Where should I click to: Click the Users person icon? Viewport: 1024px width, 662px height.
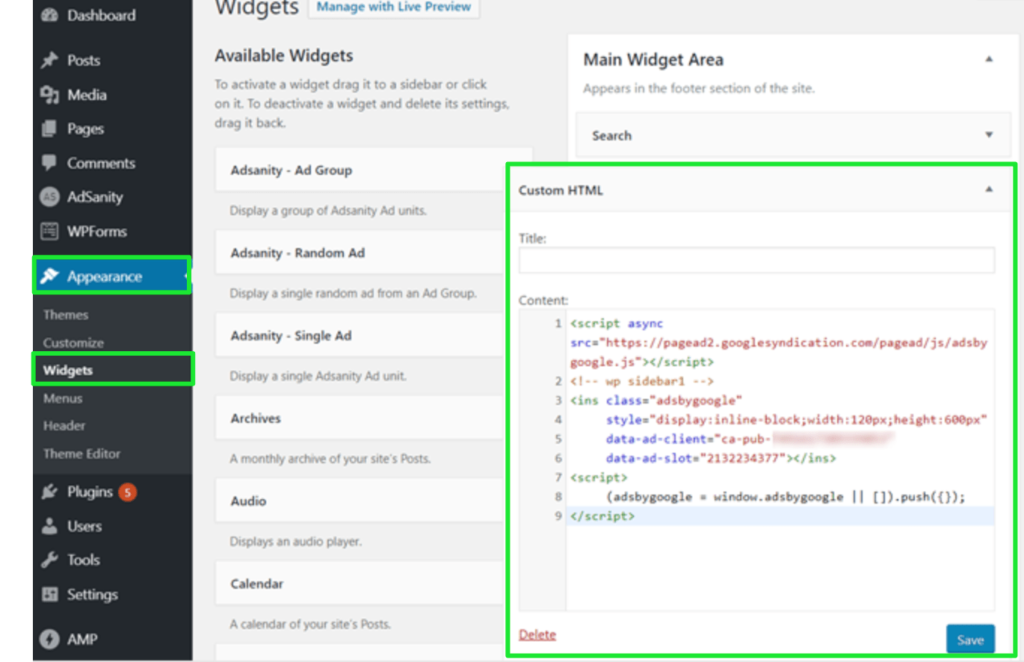coord(50,526)
